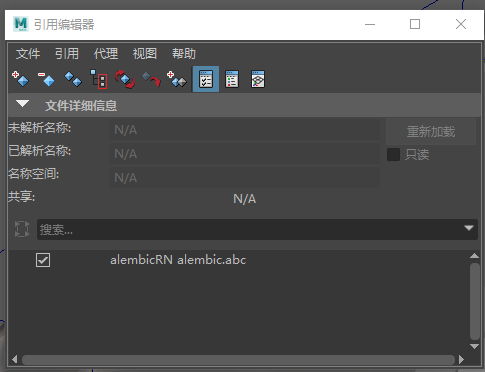The height and width of the screenshot is (372, 485).
Task: Uncheck the alembicRN reference checkbox
Action: pos(43,260)
